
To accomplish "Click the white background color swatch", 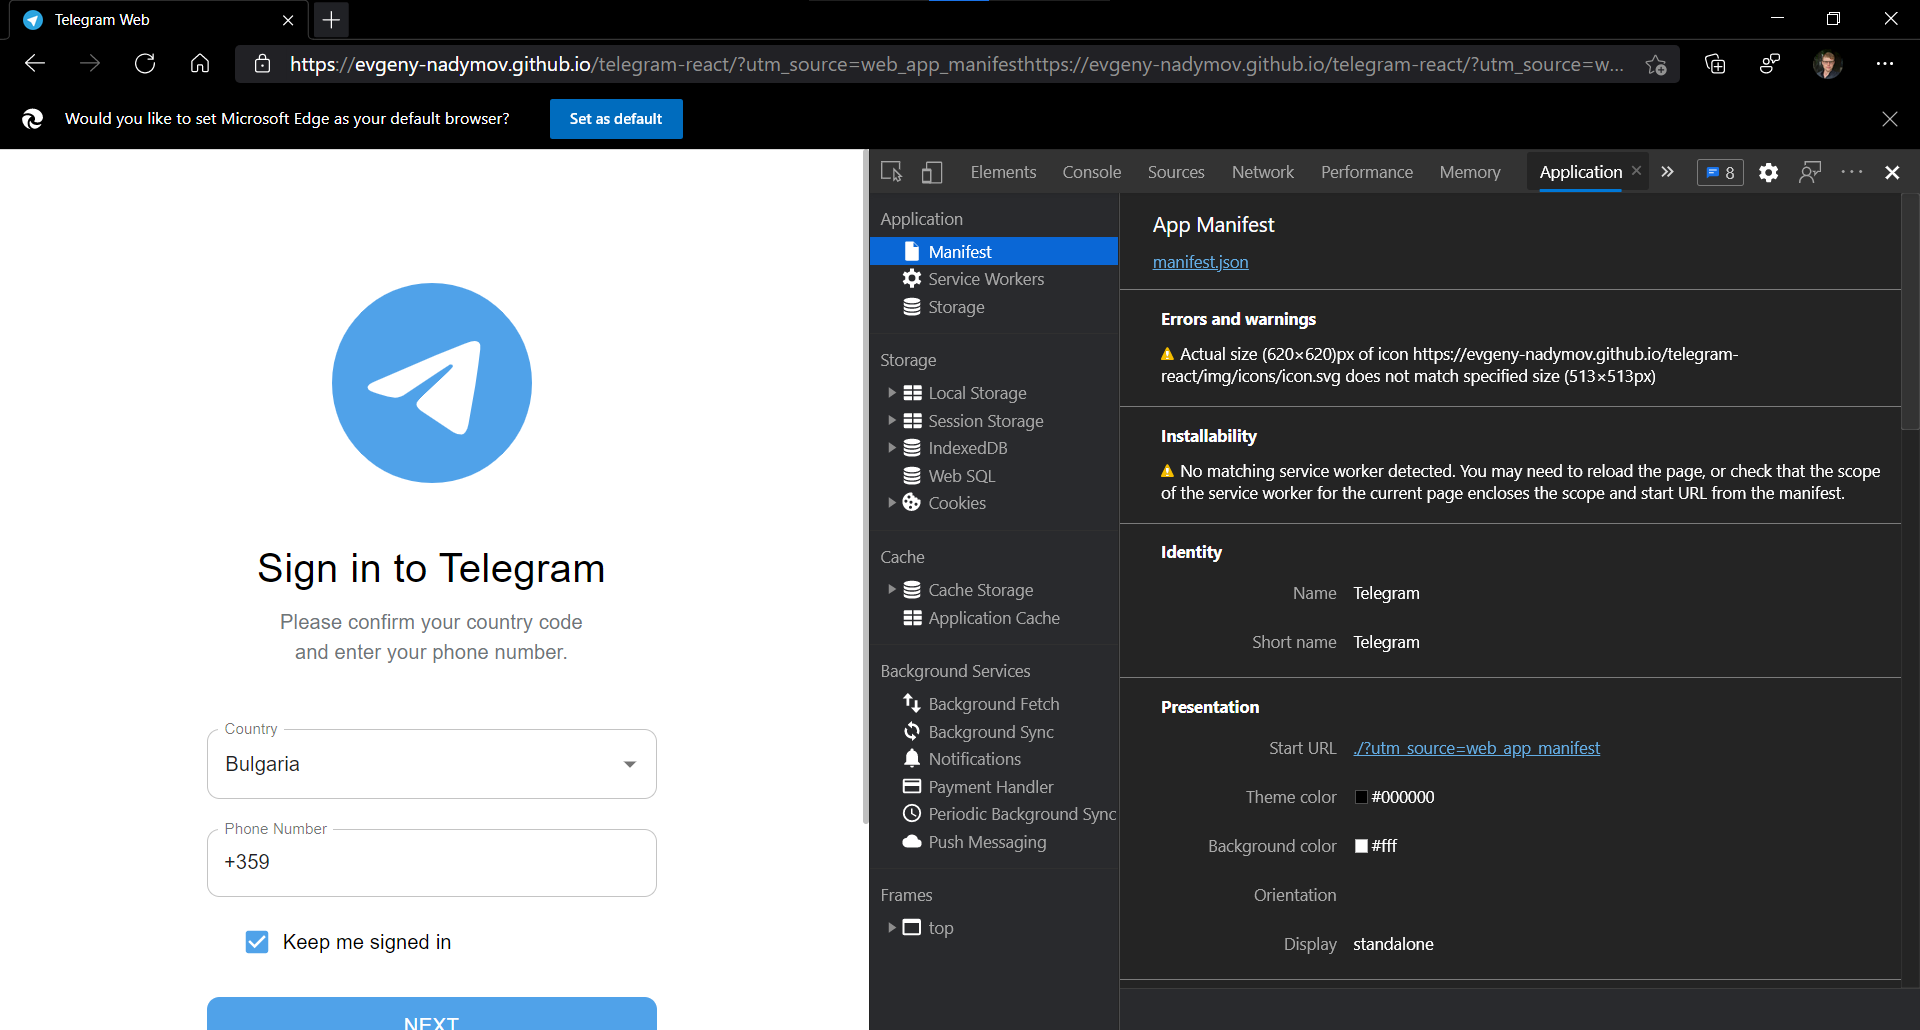I will 1361,846.
